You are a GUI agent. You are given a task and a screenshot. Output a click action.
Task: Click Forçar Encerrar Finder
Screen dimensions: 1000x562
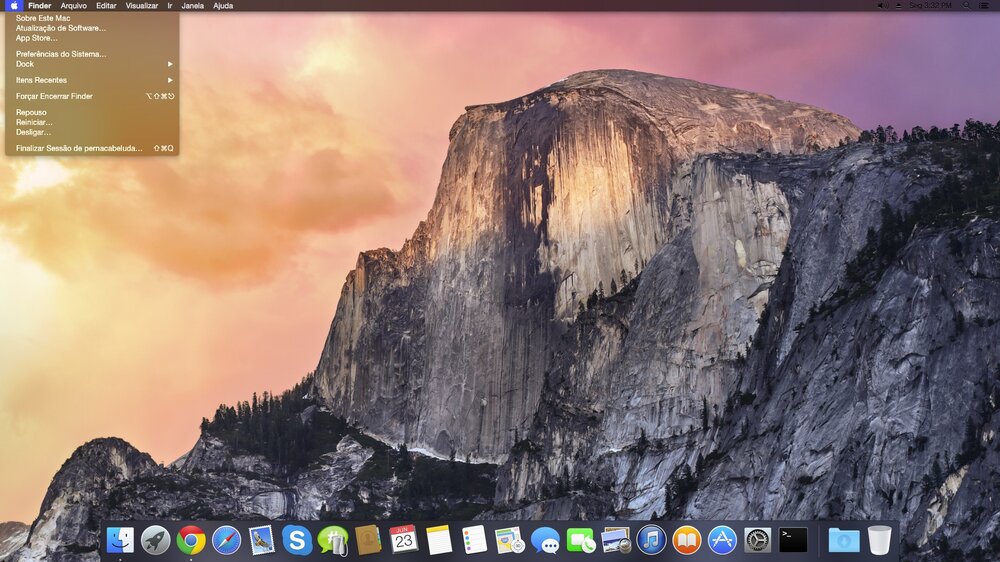pos(55,96)
